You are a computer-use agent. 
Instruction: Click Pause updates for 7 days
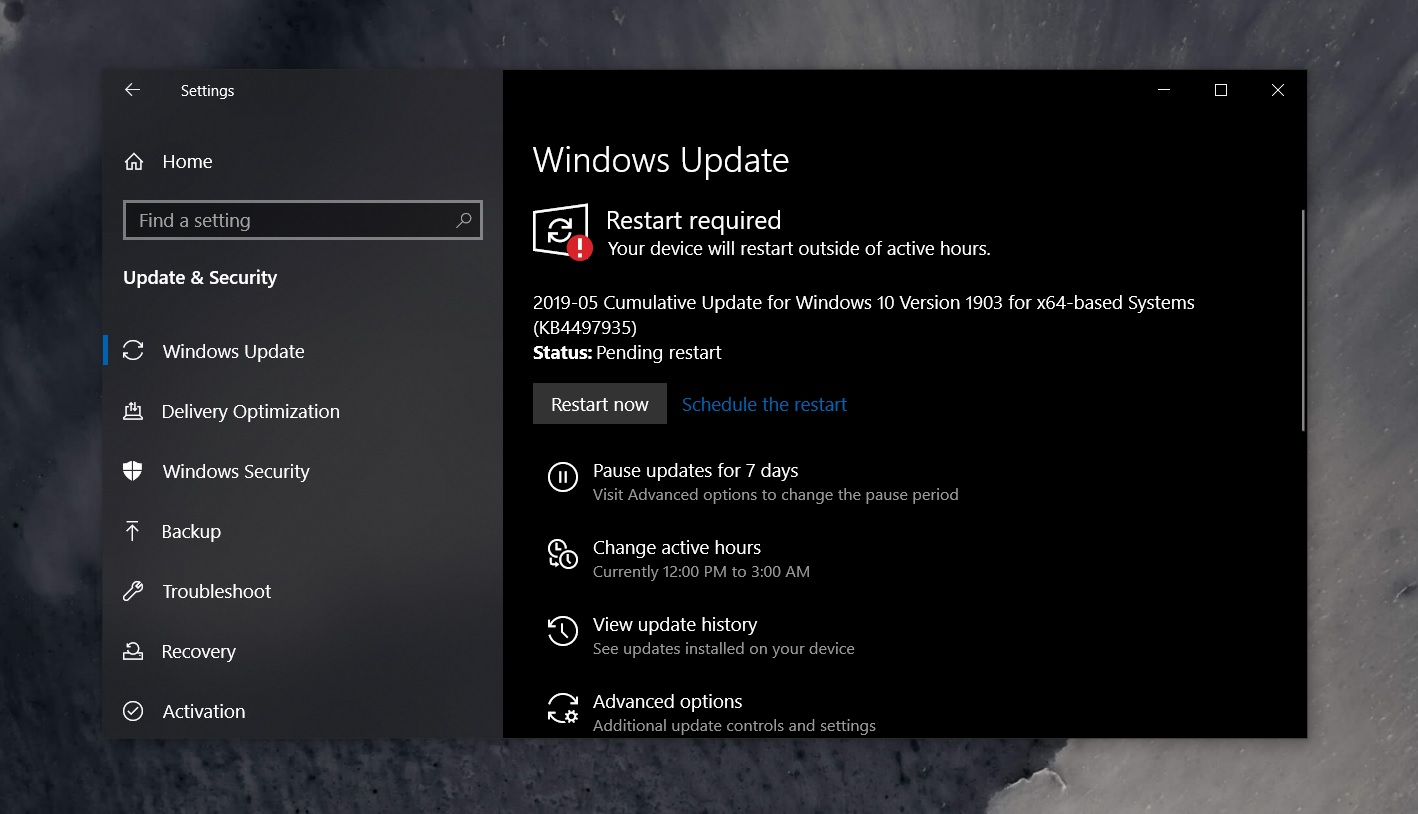click(x=695, y=470)
